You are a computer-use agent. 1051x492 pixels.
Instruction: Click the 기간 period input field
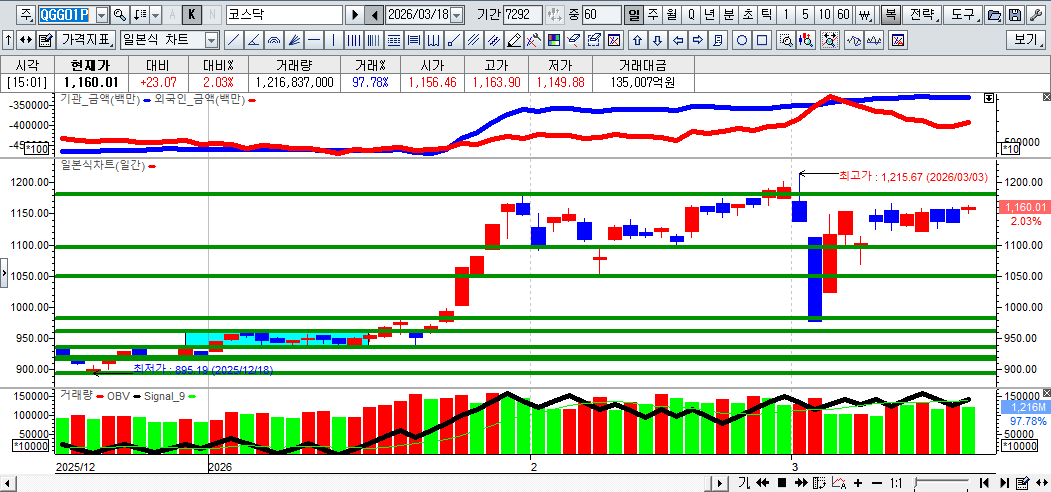524,15
